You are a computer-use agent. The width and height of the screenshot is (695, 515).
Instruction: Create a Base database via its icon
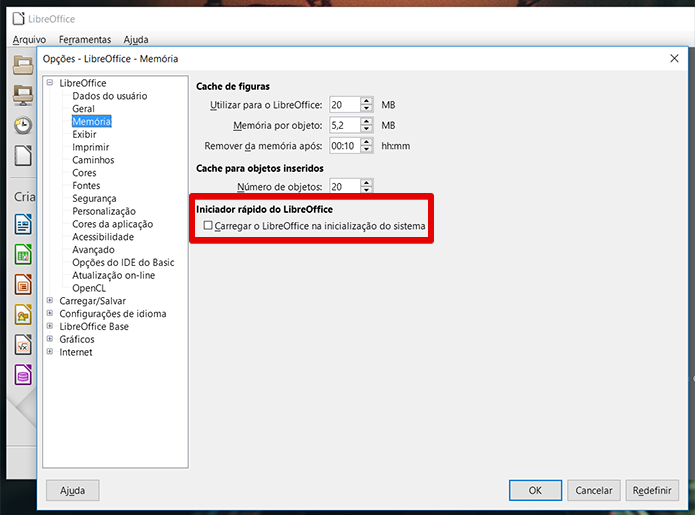point(23,375)
